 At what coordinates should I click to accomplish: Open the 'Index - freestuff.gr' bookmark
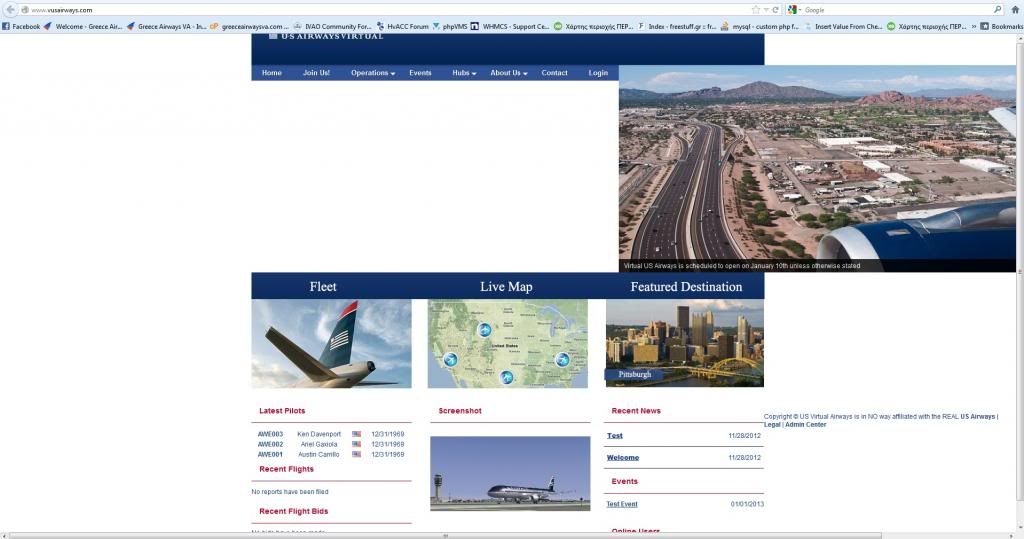[677, 27]
